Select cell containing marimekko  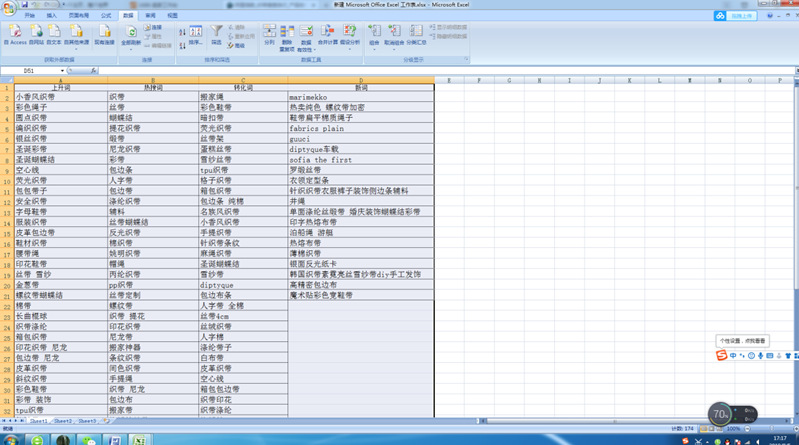pyautogui.click(x=361, y=97)
